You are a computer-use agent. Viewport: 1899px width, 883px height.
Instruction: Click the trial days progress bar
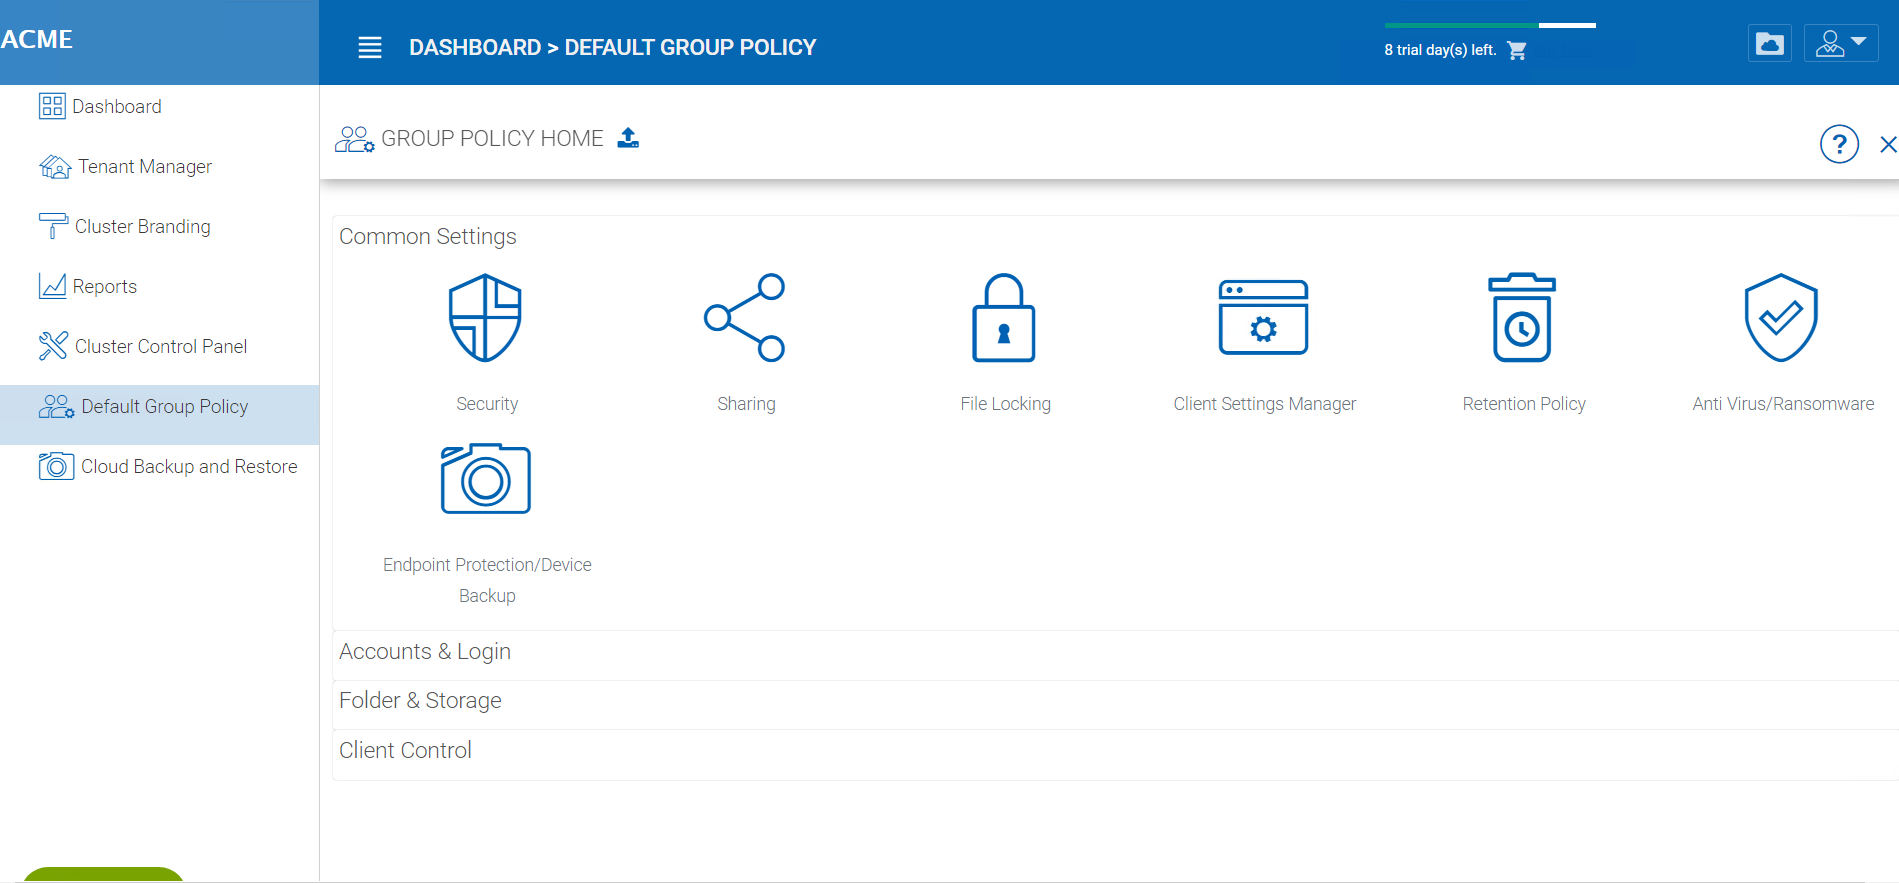tap(1490, 25)
